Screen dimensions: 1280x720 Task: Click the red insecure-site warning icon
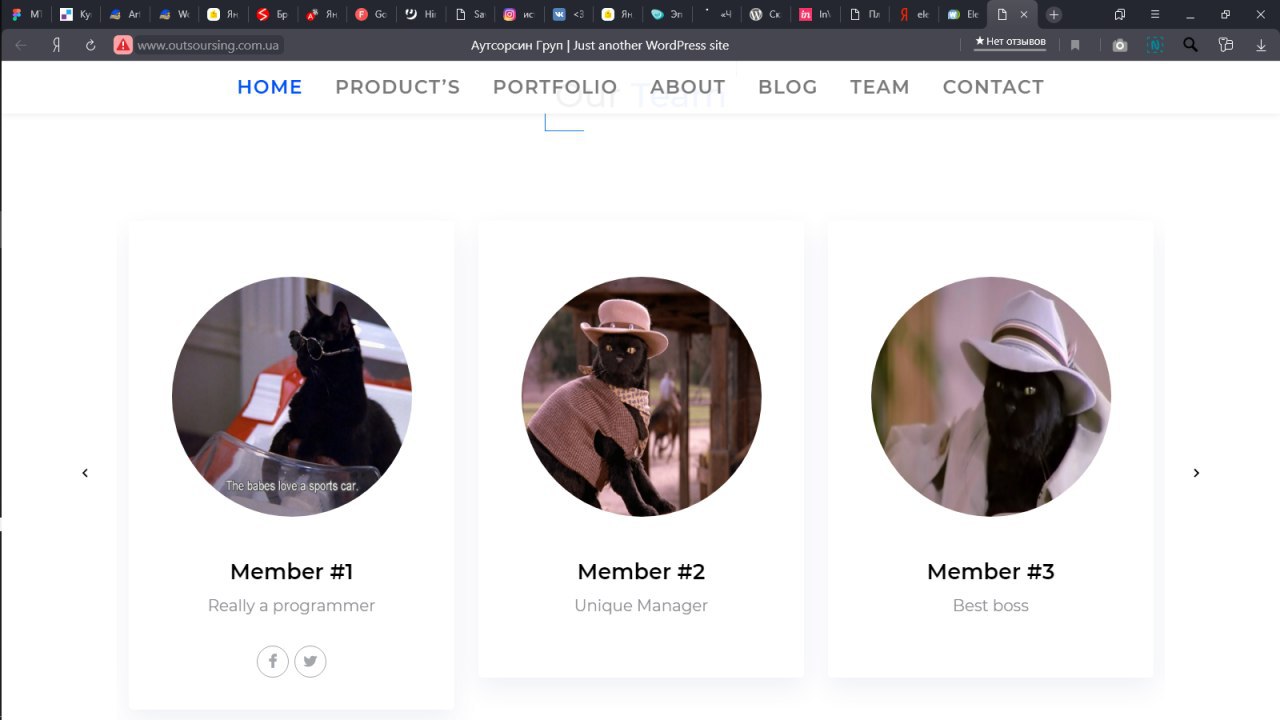coord(123,45)
